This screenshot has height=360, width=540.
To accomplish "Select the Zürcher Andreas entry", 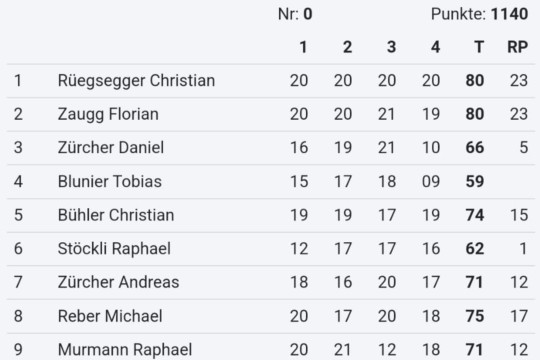I will tap(271, 282).
